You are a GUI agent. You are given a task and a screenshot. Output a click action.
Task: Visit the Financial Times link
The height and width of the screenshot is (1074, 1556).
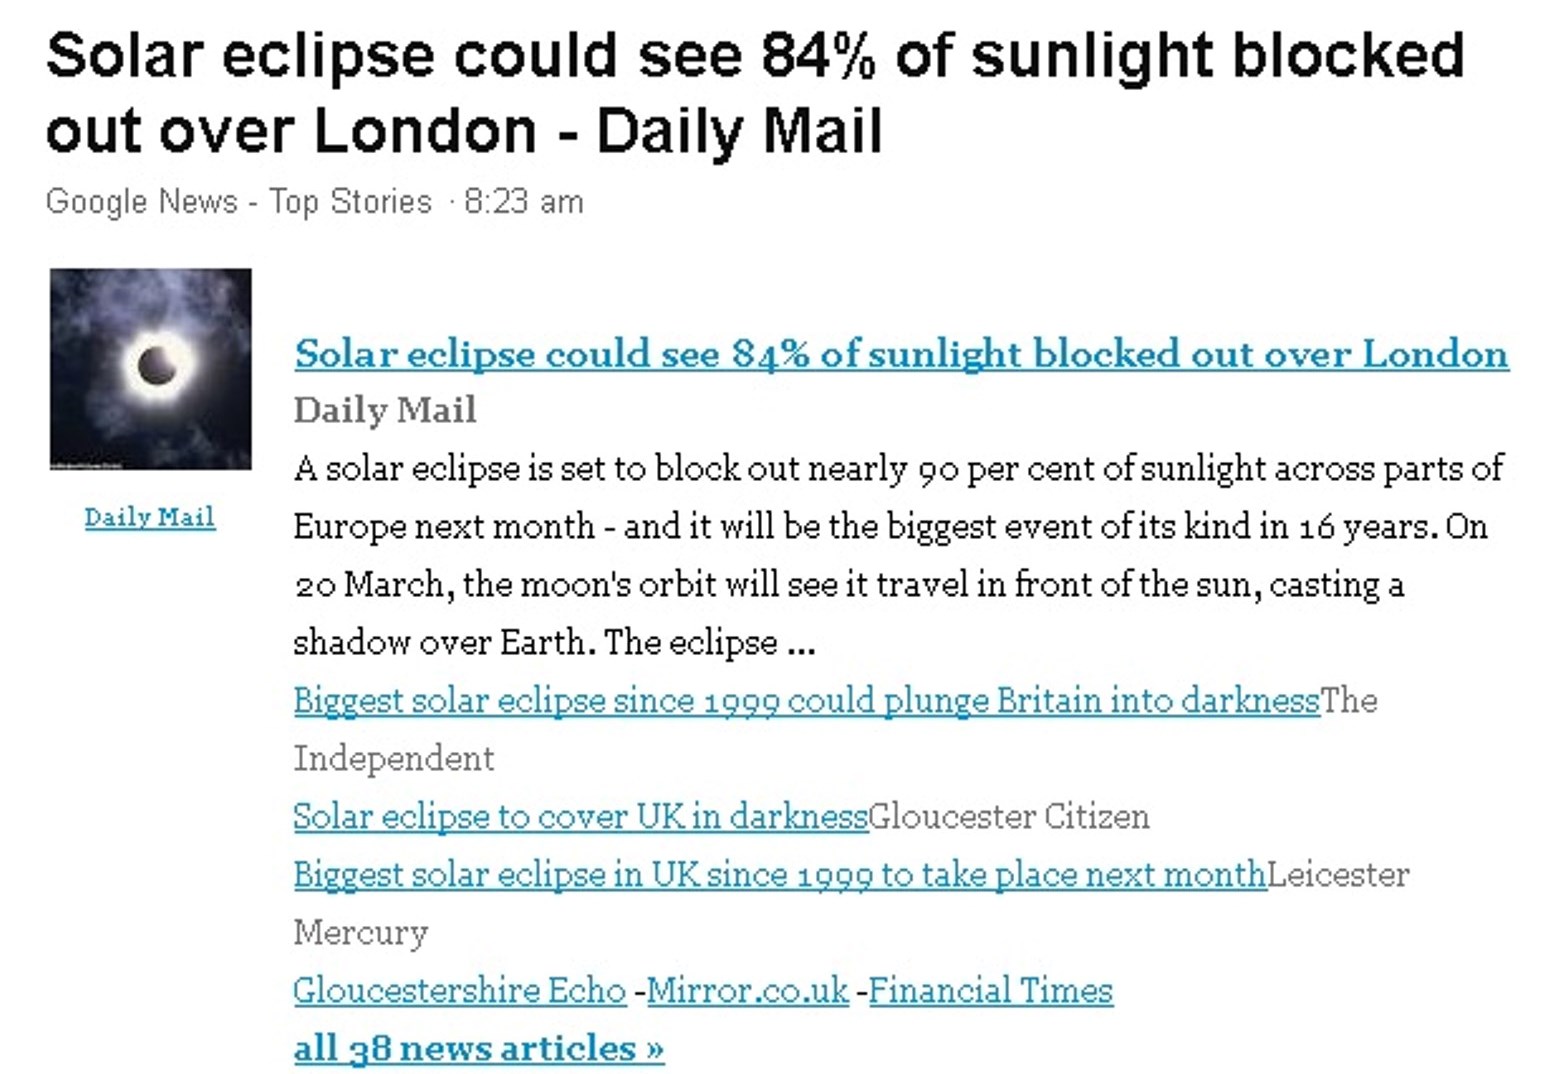pyautogui.click(x=991, y=990)
